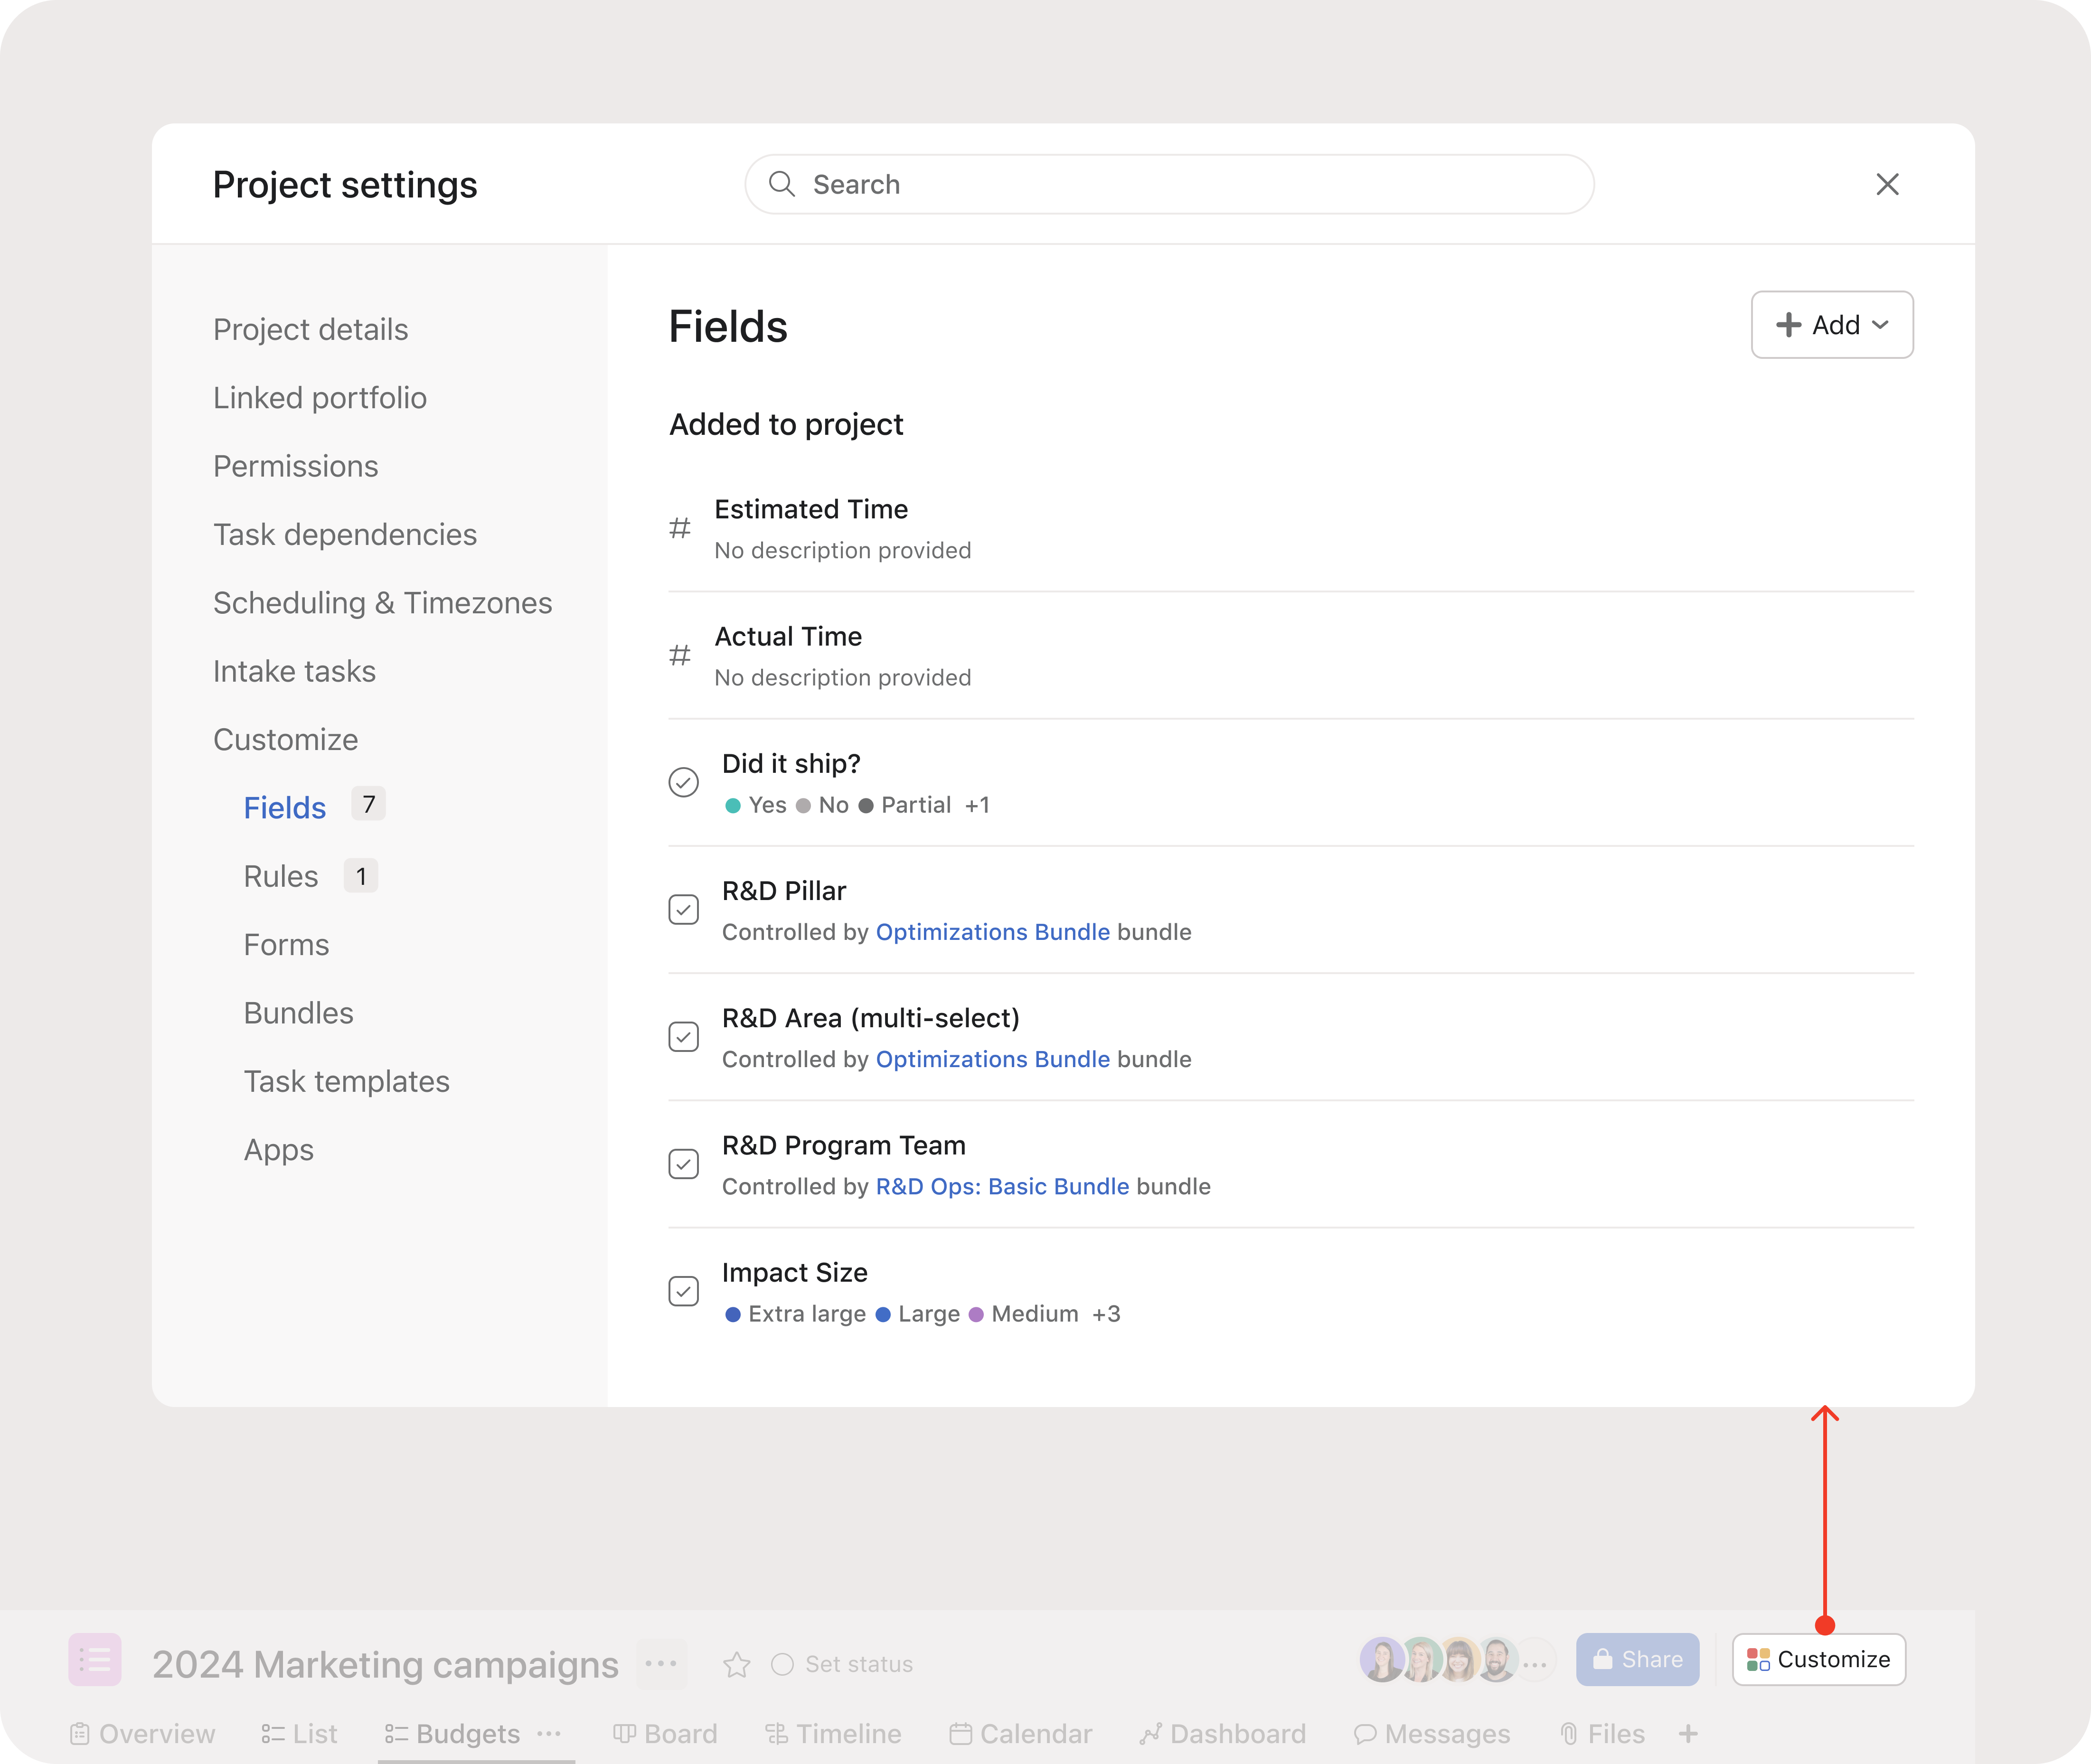Open the Dashboard view icon
Image resolution: width=2091 pixels, height=1764 pixels.
tap(1152, 1733)
